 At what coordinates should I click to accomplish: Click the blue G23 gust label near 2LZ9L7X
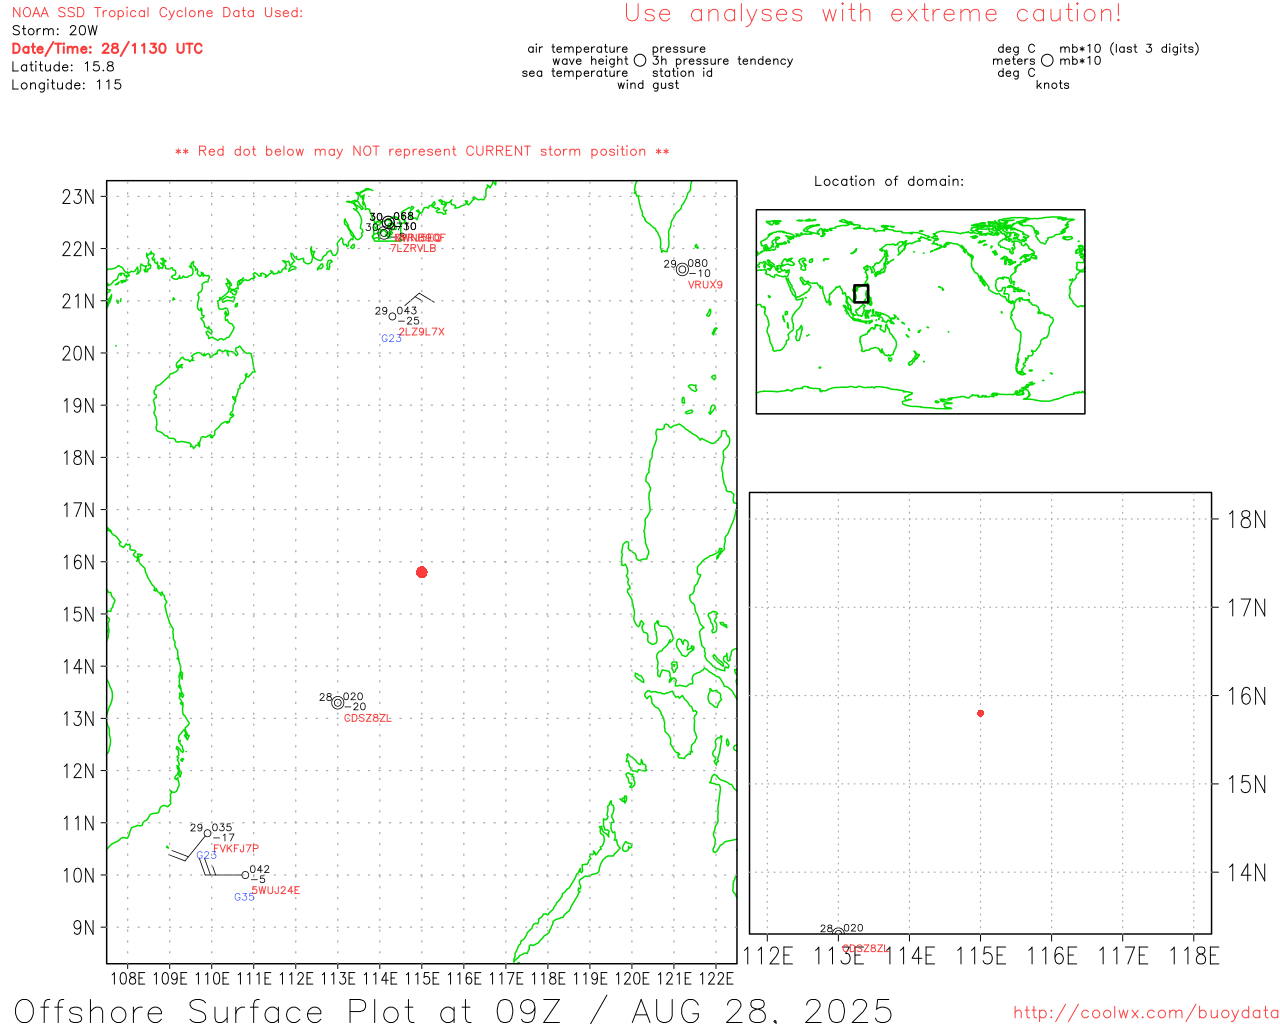(391, 339)
